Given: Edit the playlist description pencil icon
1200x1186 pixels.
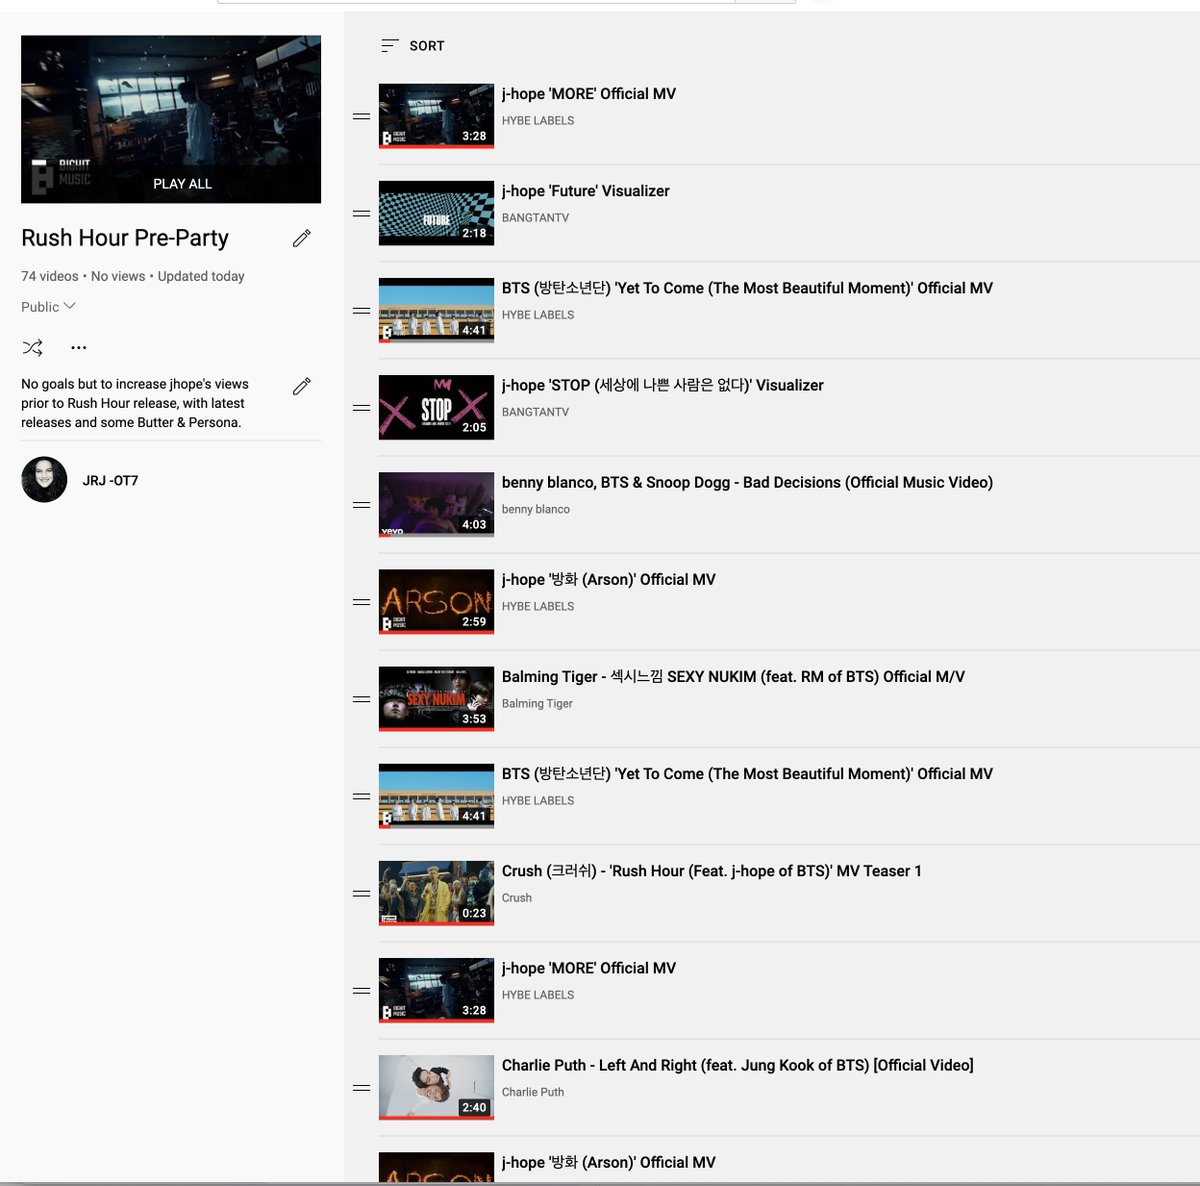Looking at the screenshot, I should 302,386.
